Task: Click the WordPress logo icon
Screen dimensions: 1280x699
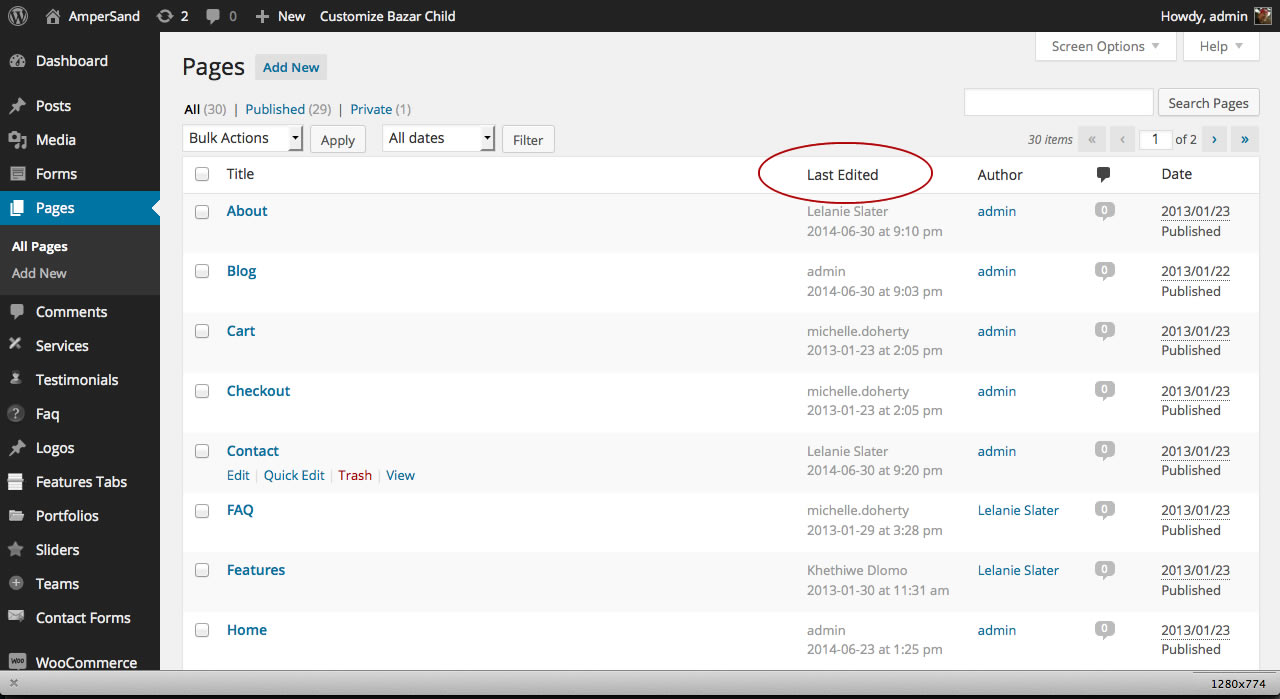Action: 18,16
